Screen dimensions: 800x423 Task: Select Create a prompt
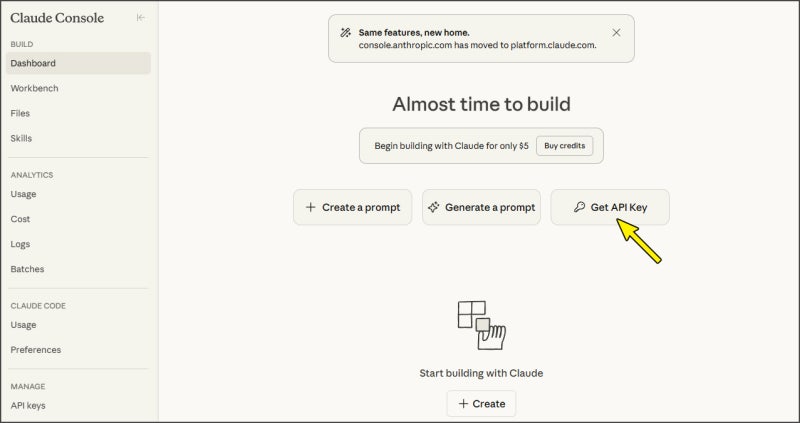pyautogui.click(x=353, y=207)
